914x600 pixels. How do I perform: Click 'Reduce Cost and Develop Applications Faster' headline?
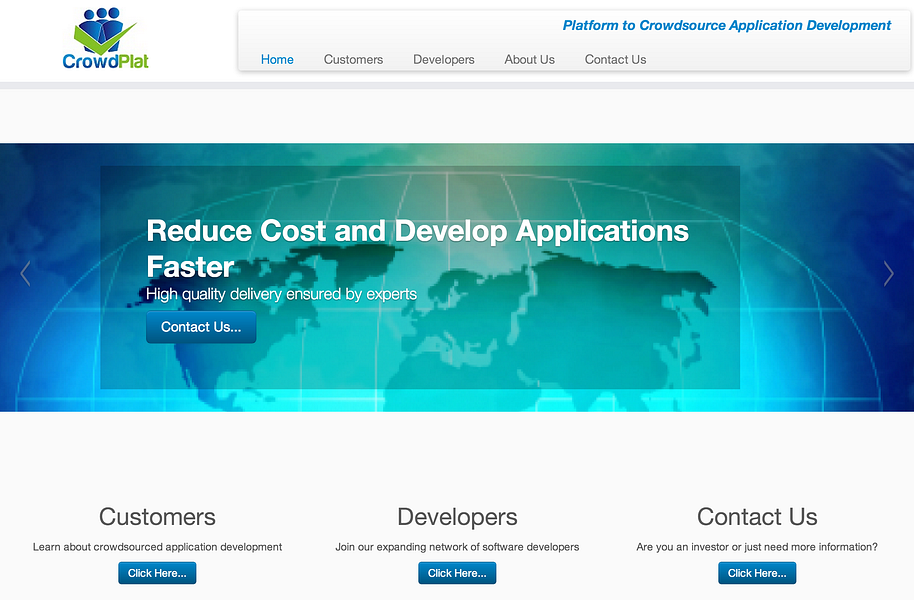pos(417,248)
